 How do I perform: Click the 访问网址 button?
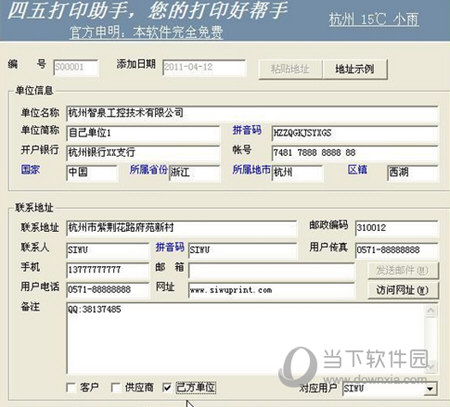coord(403,290)
